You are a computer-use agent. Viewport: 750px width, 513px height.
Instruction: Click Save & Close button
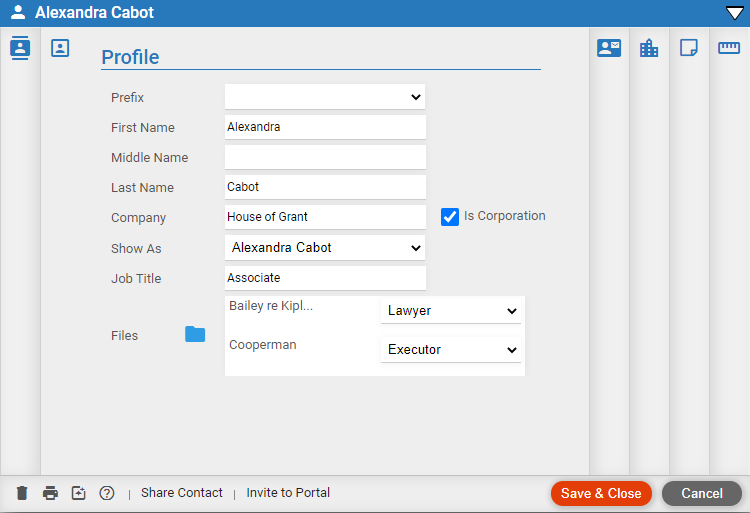pos(601,493)
